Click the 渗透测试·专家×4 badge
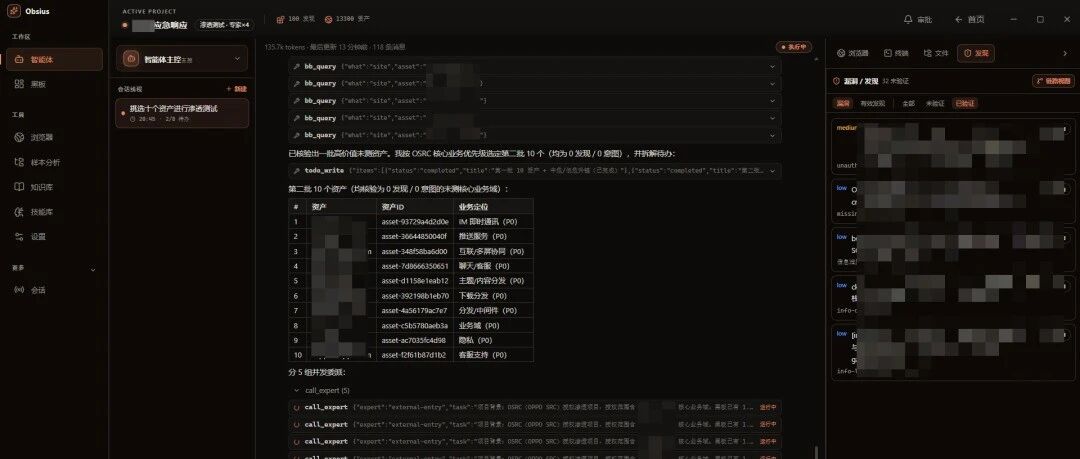Viewport: 1080px width, 459px height. point(225,25)
